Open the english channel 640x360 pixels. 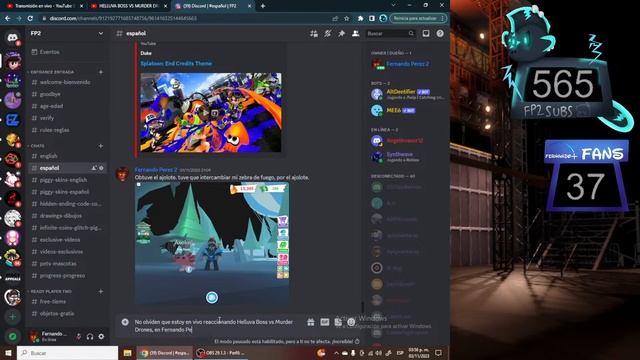point(67,156)
